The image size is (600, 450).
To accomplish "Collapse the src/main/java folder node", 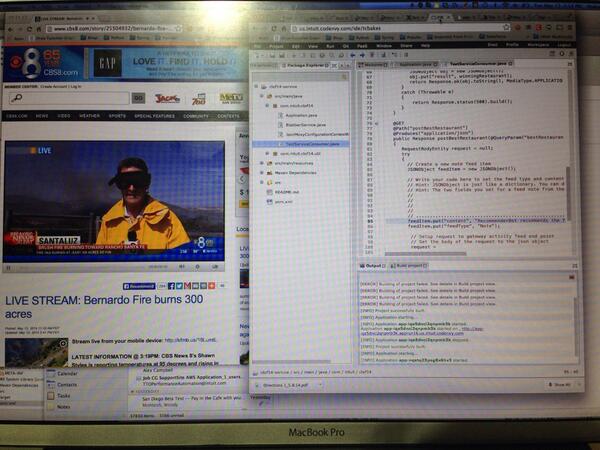I will pos(262,96).
